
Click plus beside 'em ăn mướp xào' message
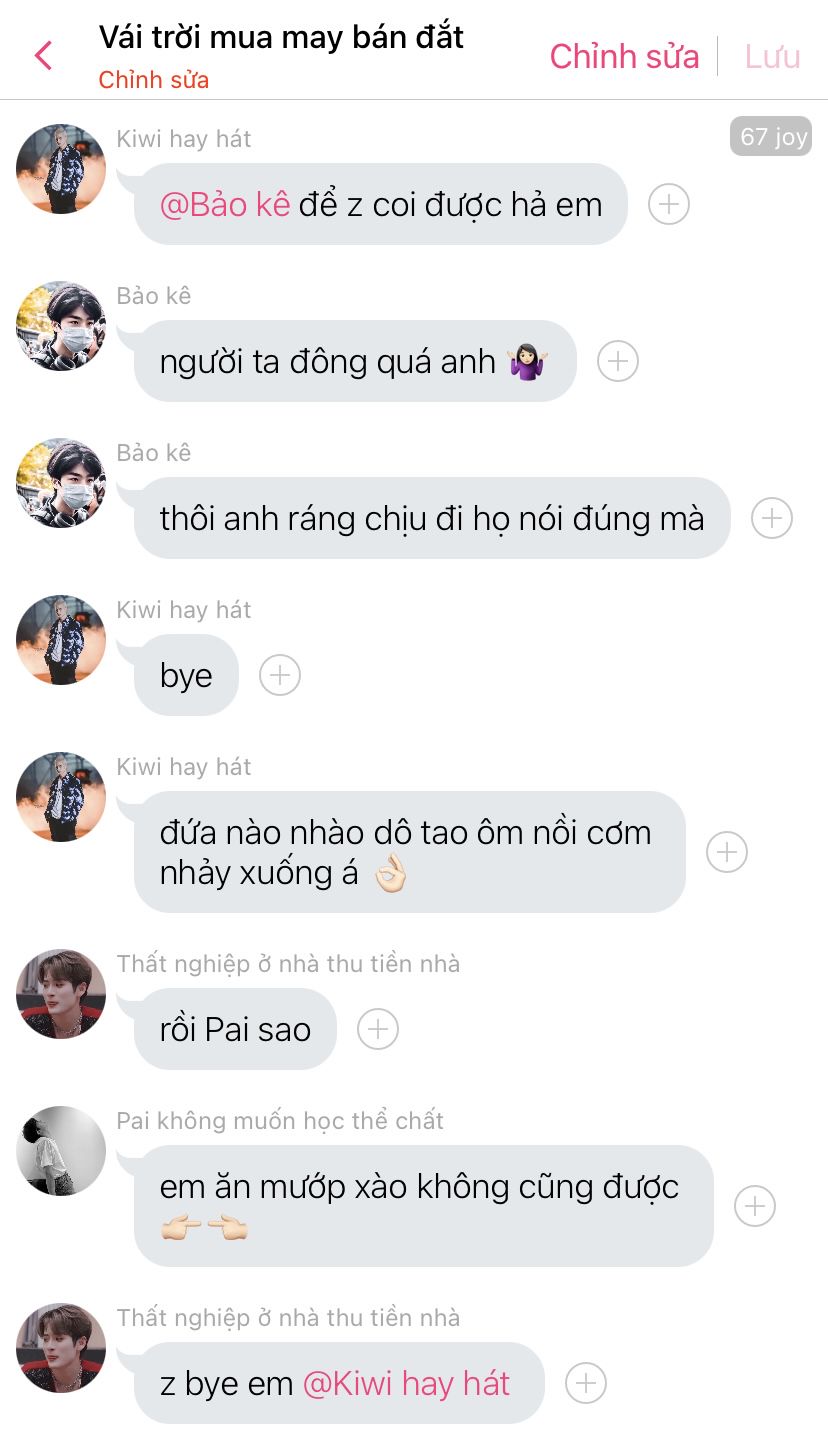[755, 1206]
